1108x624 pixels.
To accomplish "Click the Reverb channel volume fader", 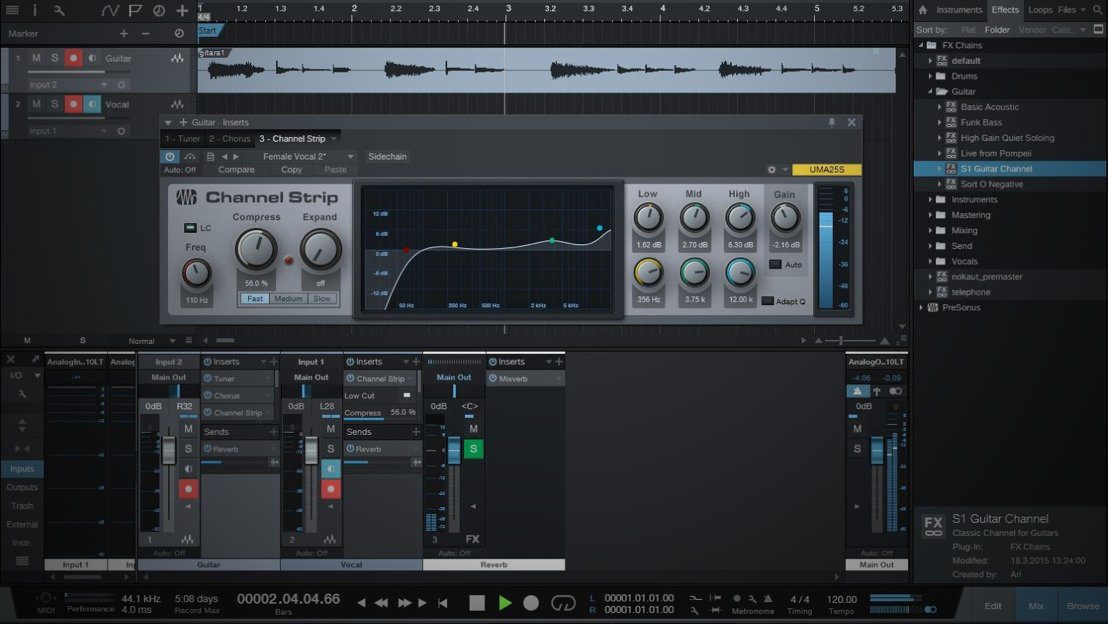I will [453, 450].
